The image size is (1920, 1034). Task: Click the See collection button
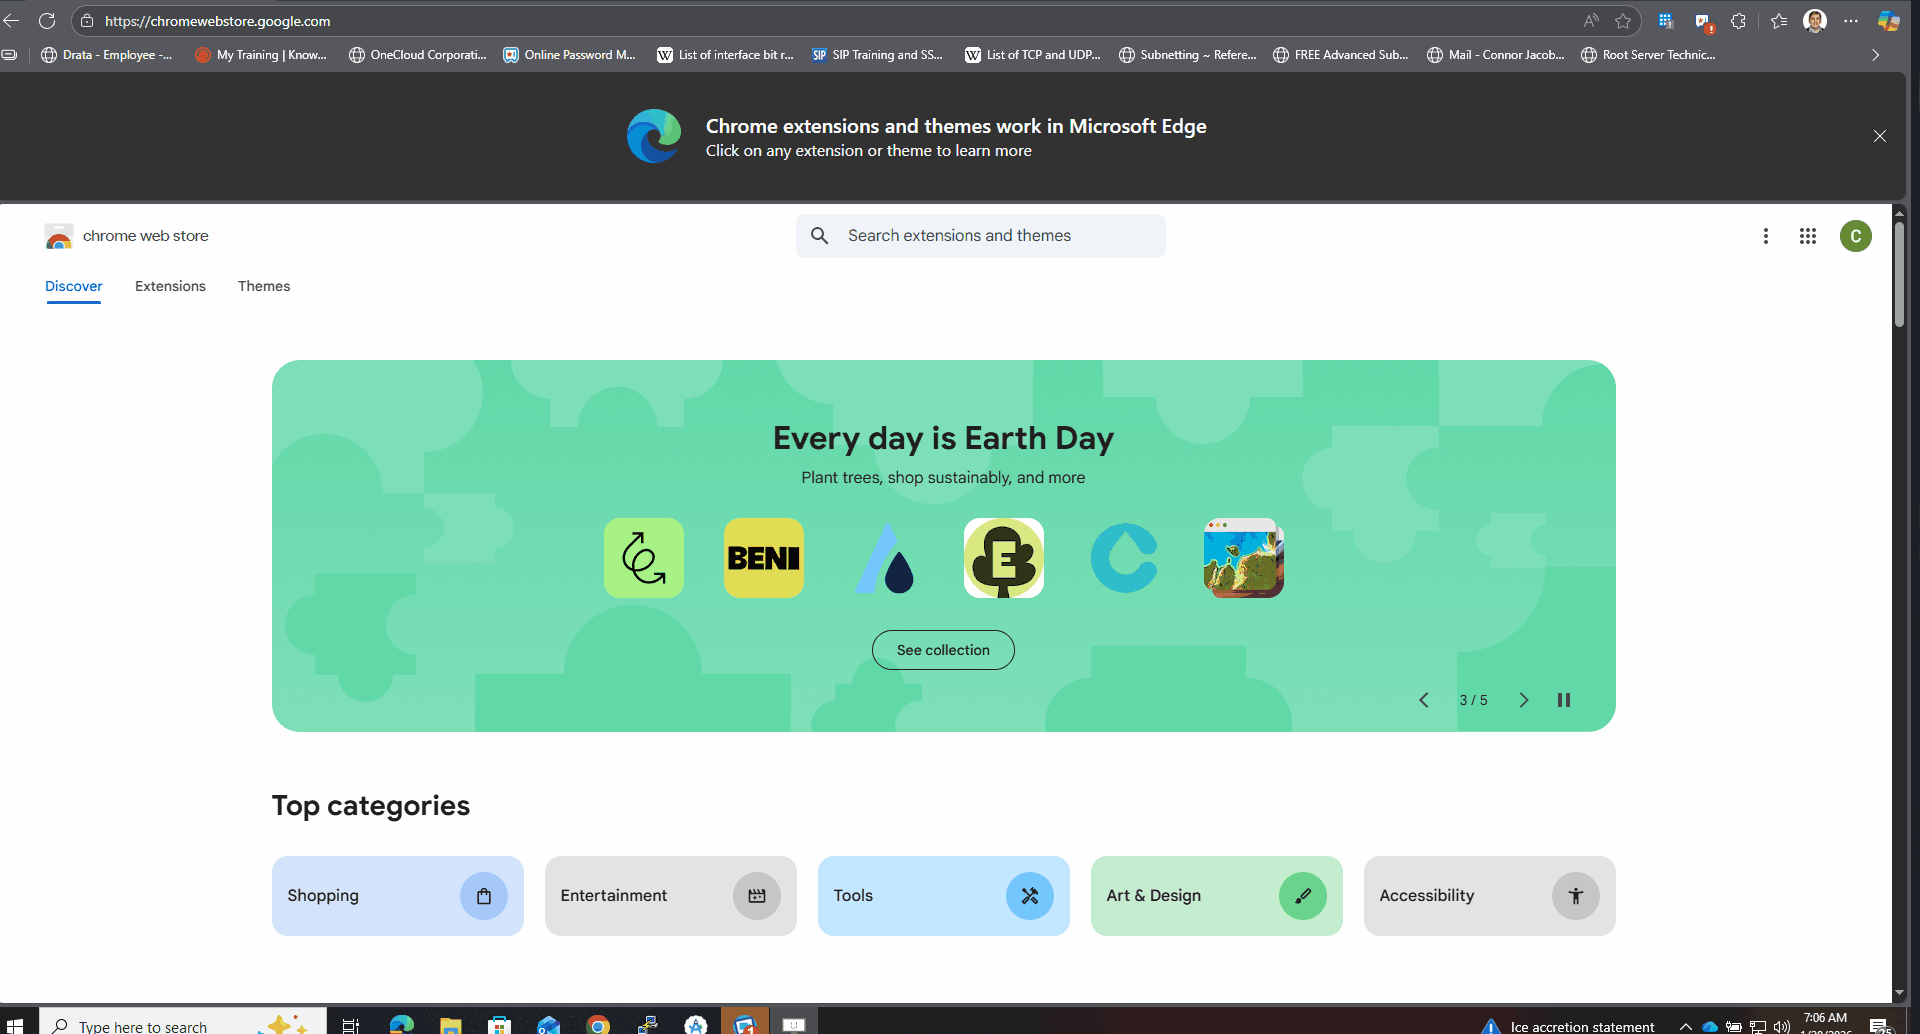coord(943,650)
